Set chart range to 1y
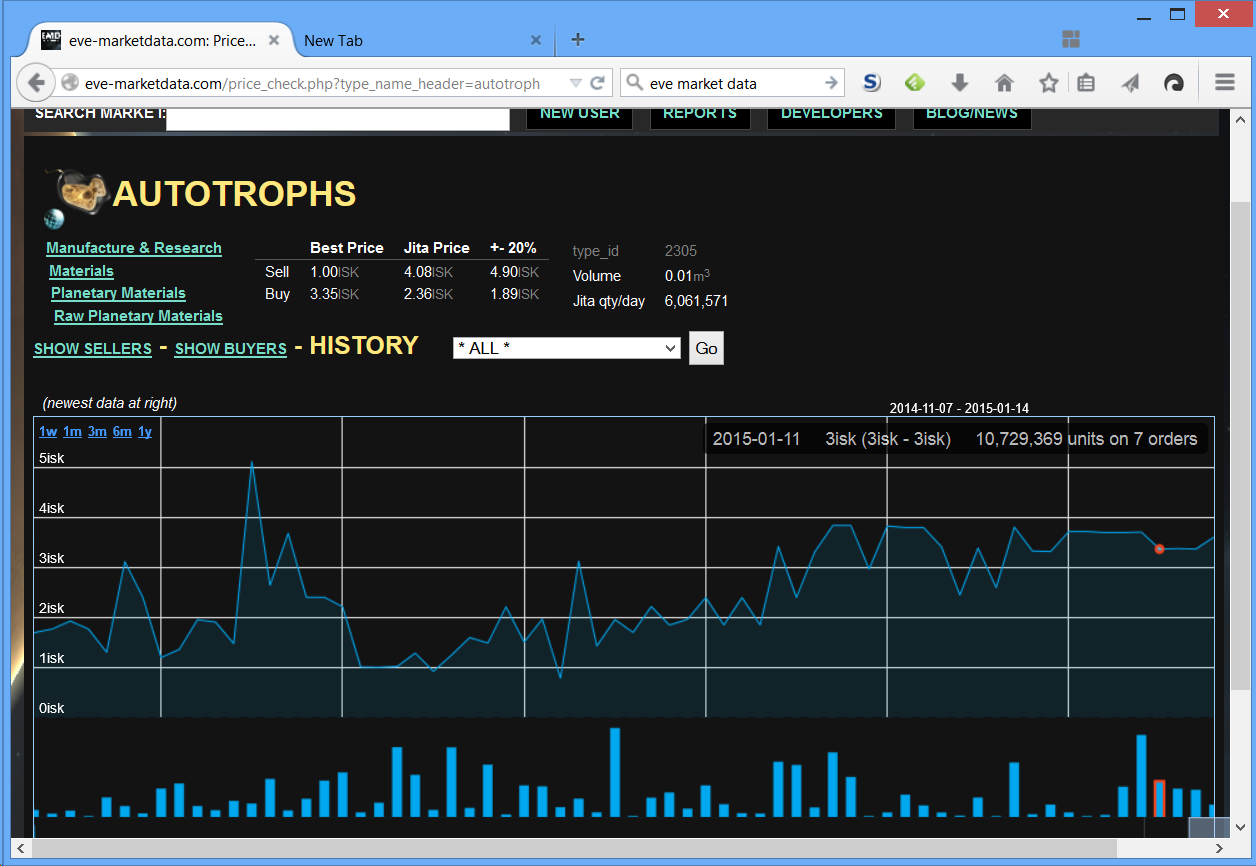This screenshot has width=1256, height=866. 145,432
